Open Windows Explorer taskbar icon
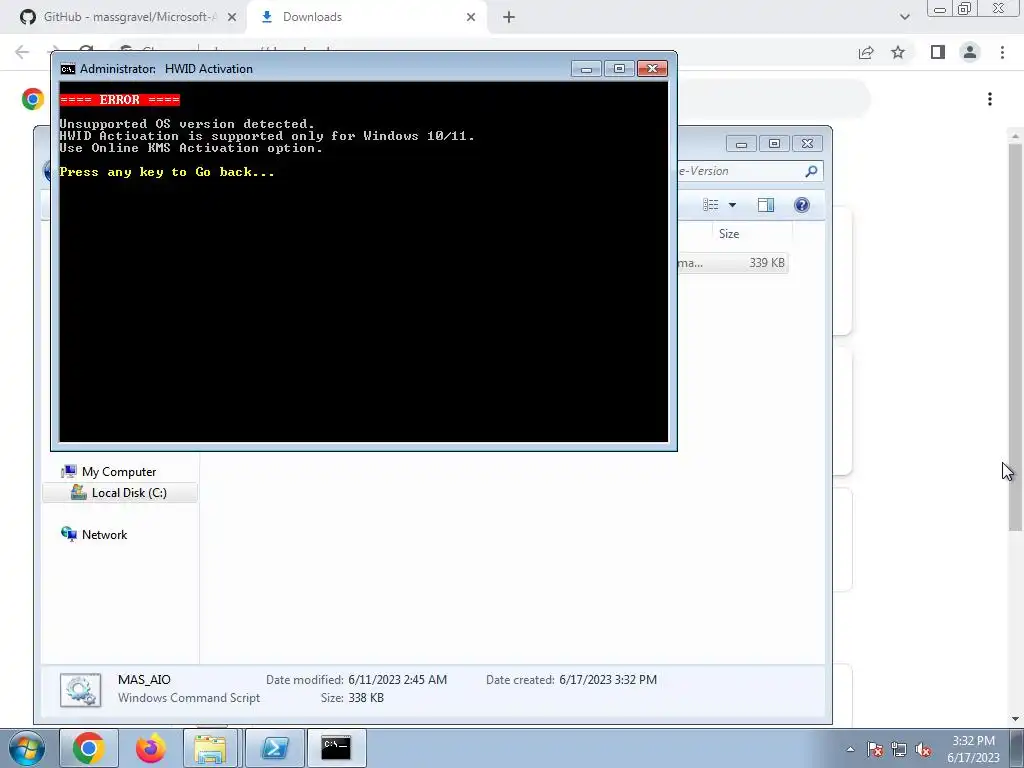The image size is (1024, 768). coord(210,748)
